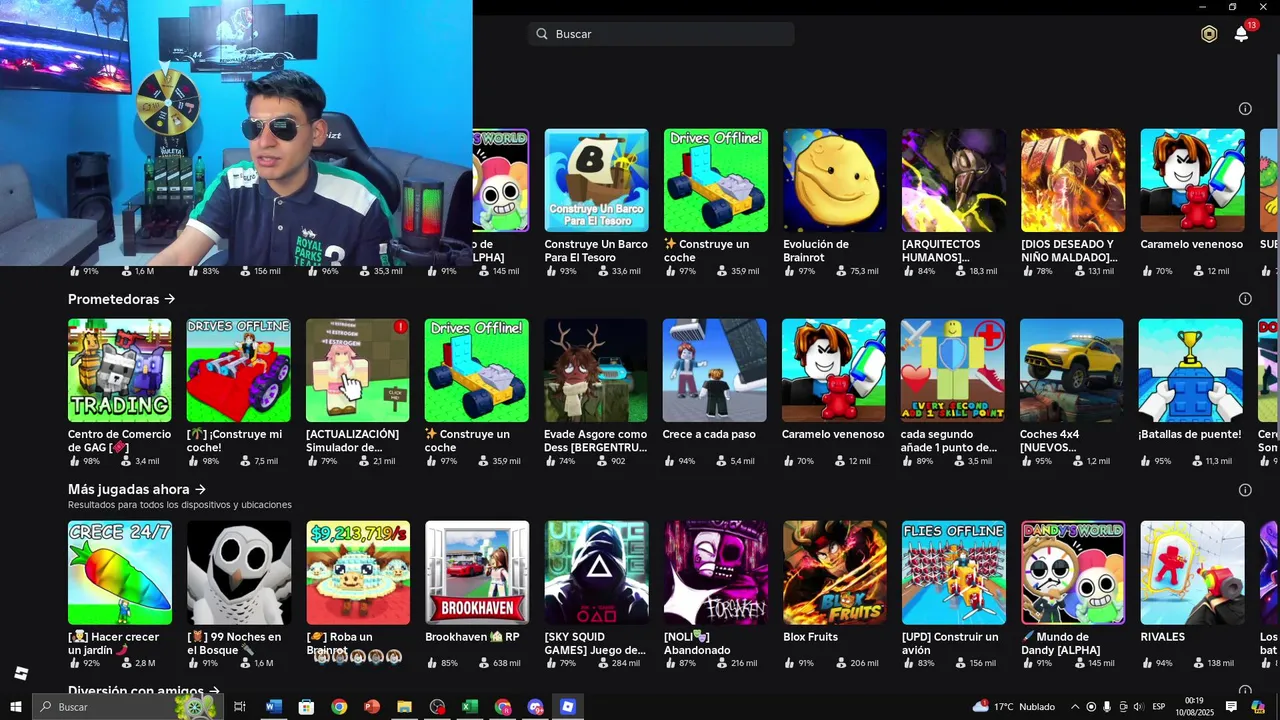This screenshot has width=1280, height=720.
Task: Open the Robux balance icon
Action: coord(1209,34)
